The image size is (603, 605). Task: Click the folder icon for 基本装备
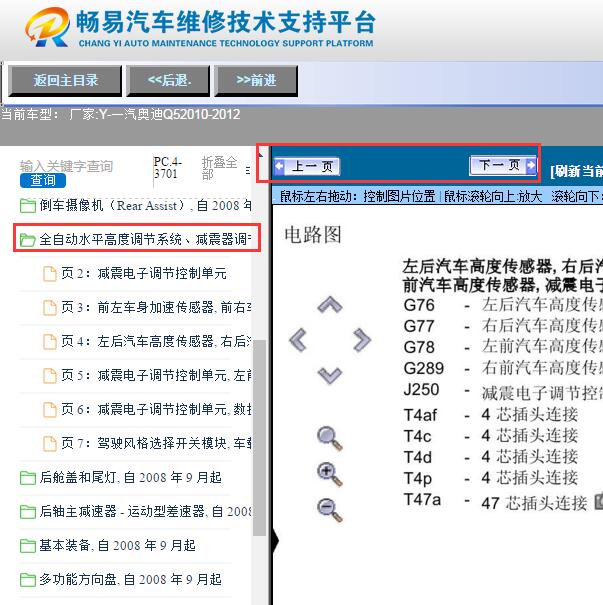pos(28,546)
